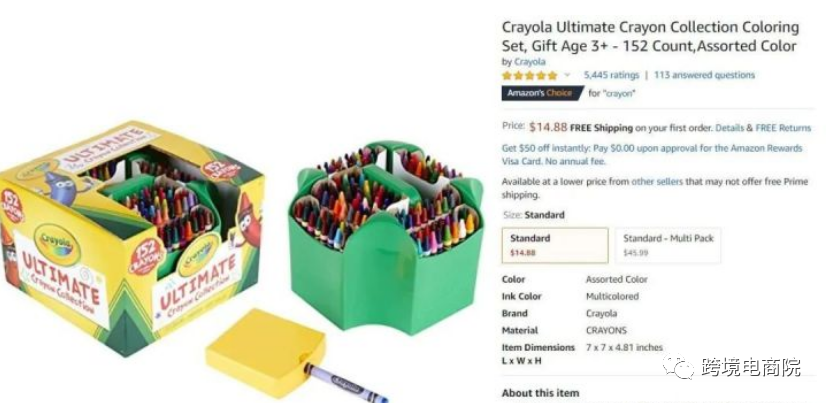This screenshot has width=827, height=403.
Task: Click the five-star rating icons
Action: point(529,75)
